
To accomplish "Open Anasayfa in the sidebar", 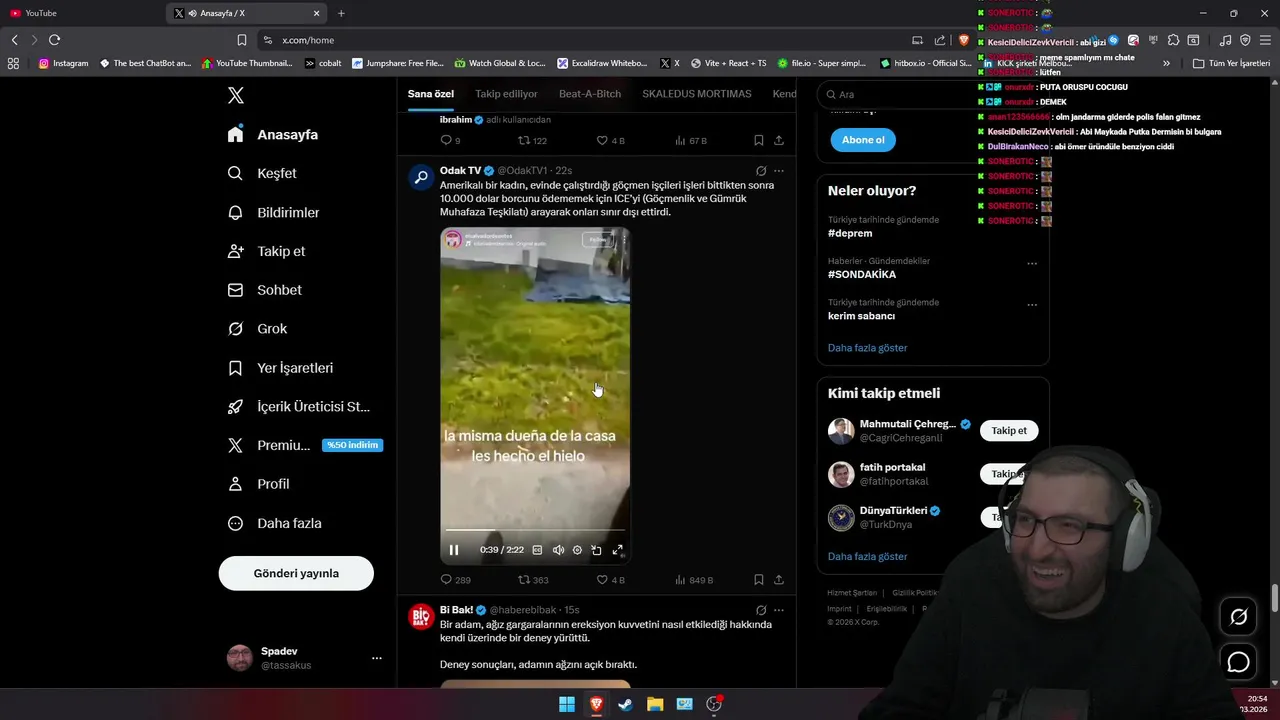I will point(273,134).
